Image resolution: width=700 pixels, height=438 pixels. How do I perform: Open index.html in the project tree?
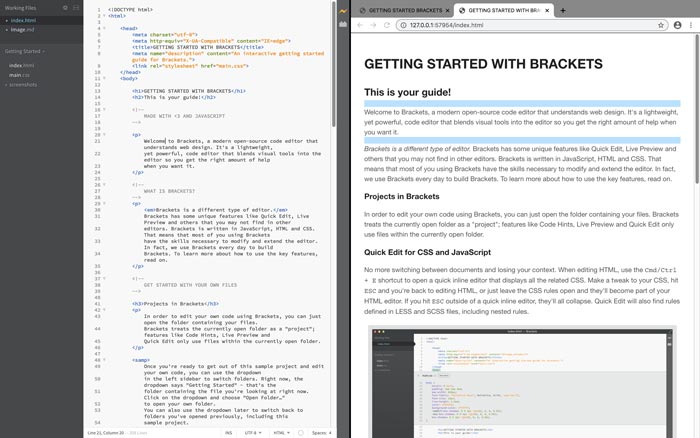click(x=21, y=65)
